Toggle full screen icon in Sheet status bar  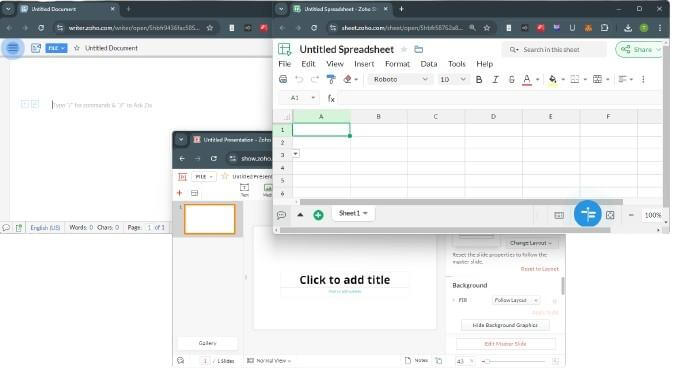click(610, 215)
